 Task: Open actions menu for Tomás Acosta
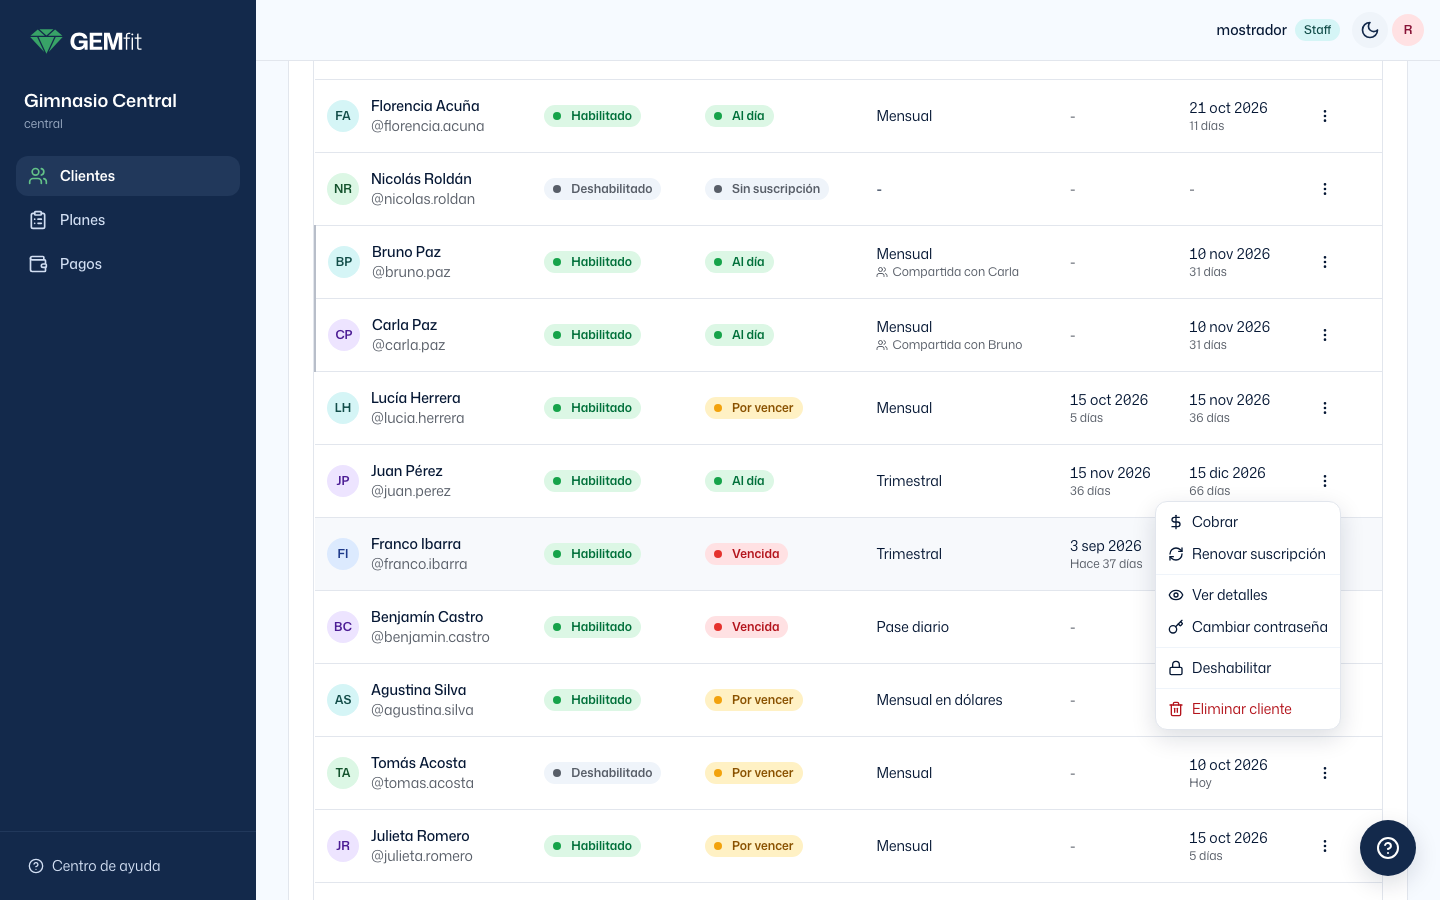[1325, 773]
